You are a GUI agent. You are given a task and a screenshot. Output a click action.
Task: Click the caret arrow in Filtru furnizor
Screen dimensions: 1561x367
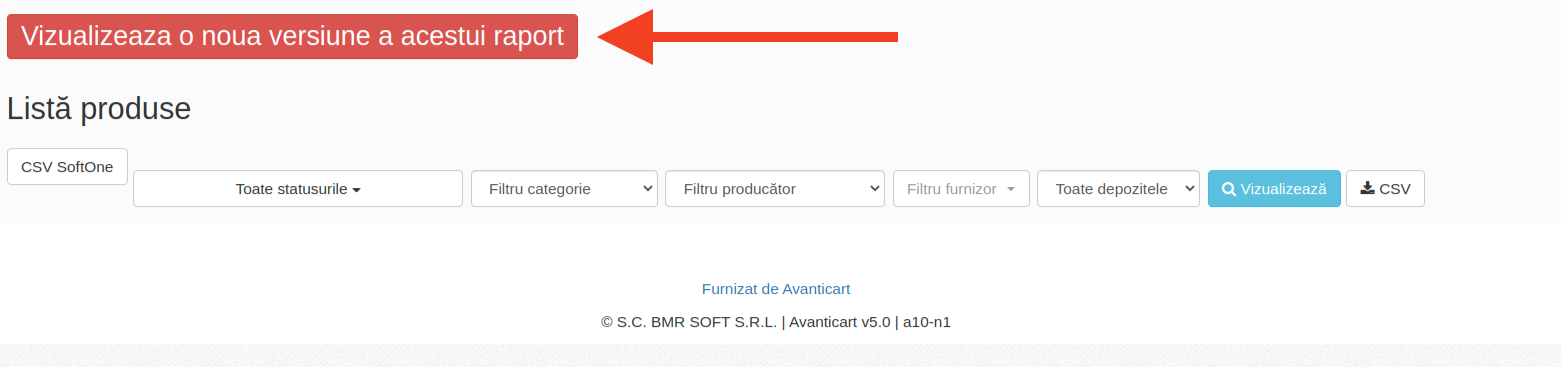[x=1011, y=189]
